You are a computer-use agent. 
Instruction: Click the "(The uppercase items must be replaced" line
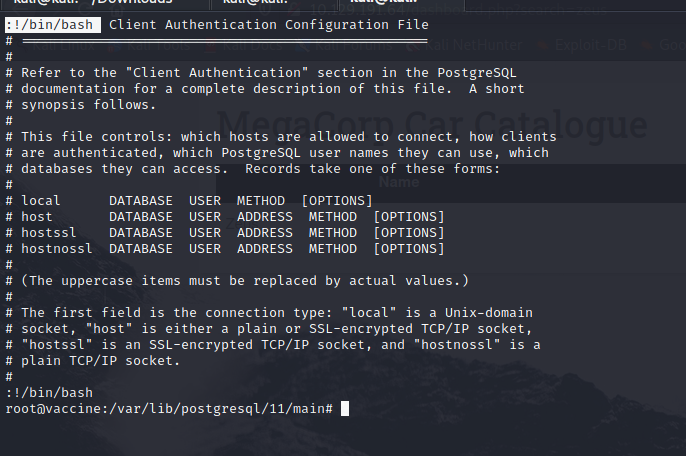click(245, 281)
